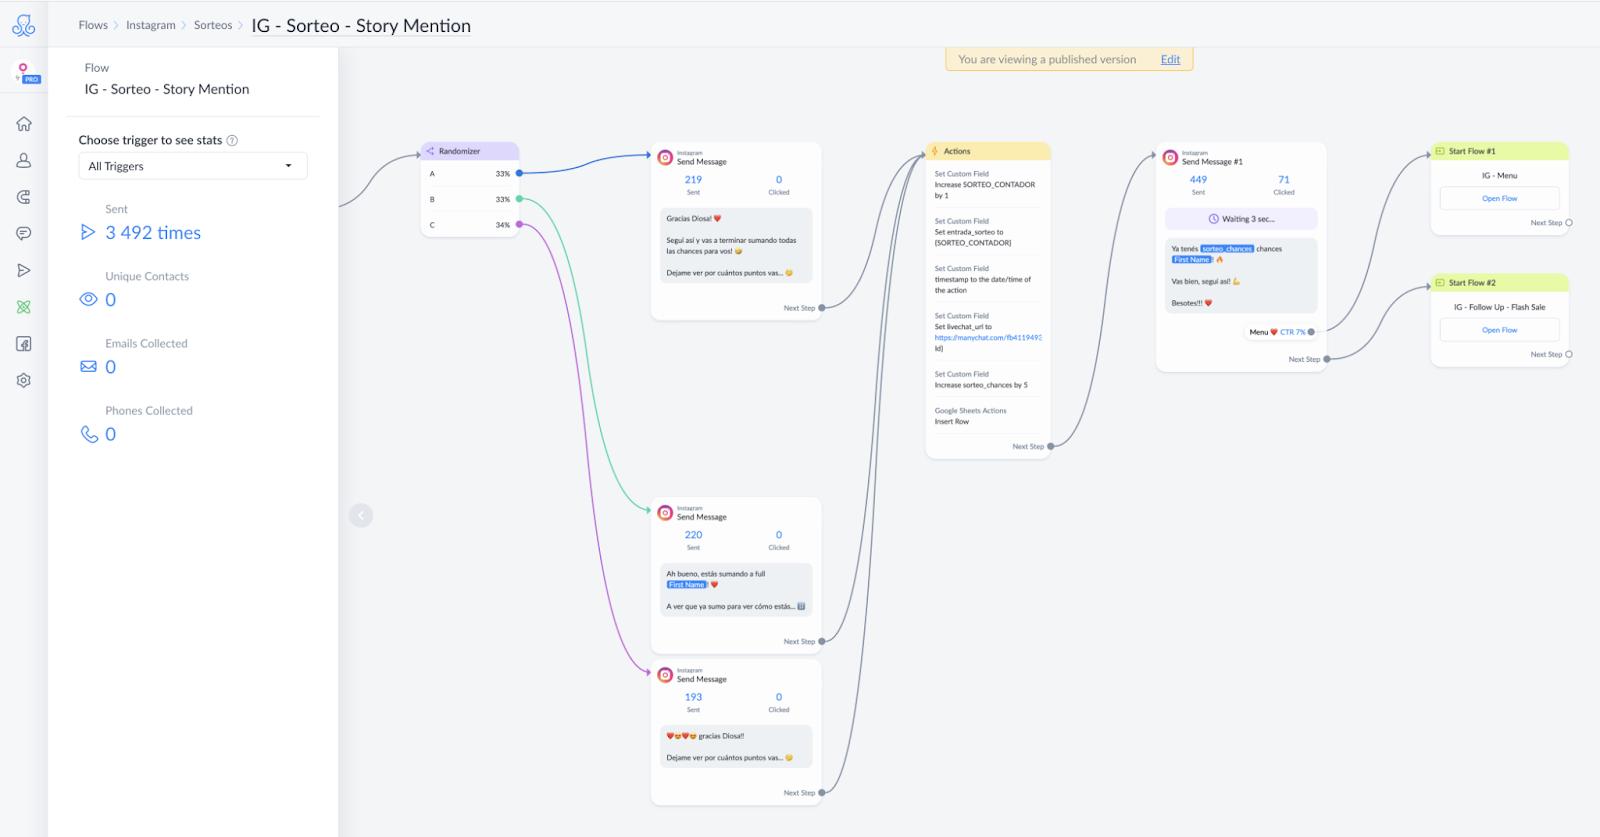Collapse the left stats panel arrow
The height and width of the screenshot is (837, 1600).
(x=361, y=515)
